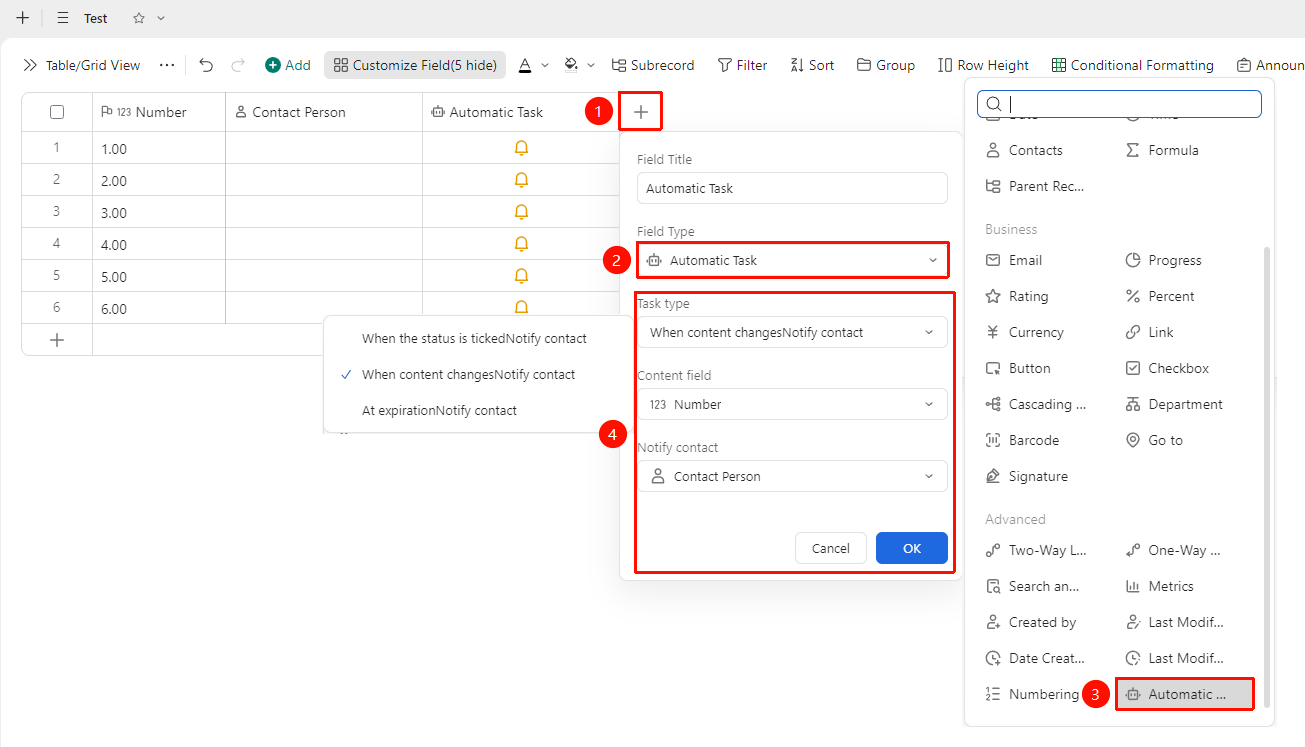Open Conditional Formatting

pos(1133,65)
